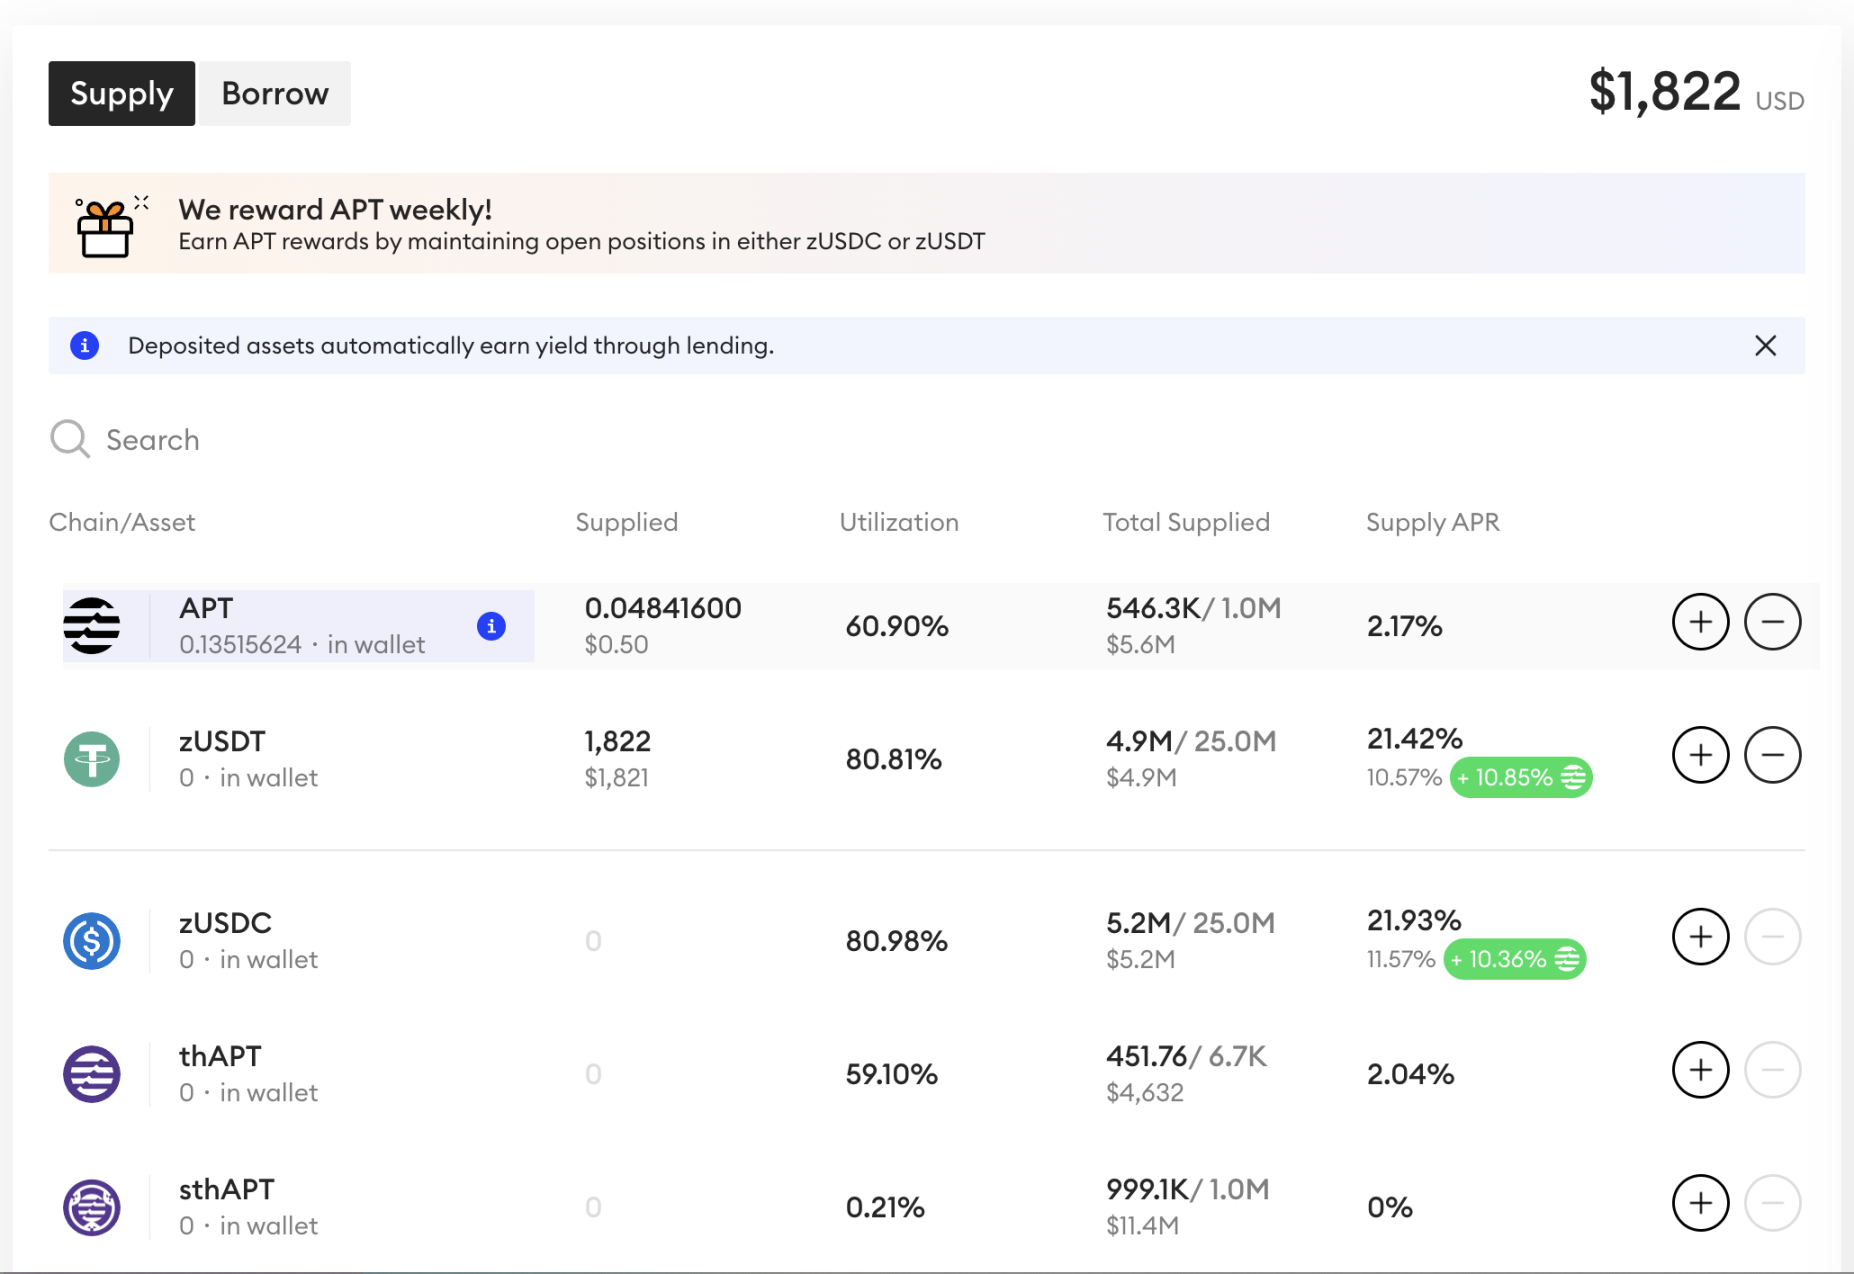Click the minus button for APT
Image resolution: width=1854 pixels, height=1274 pixels.
(1772, 622)
